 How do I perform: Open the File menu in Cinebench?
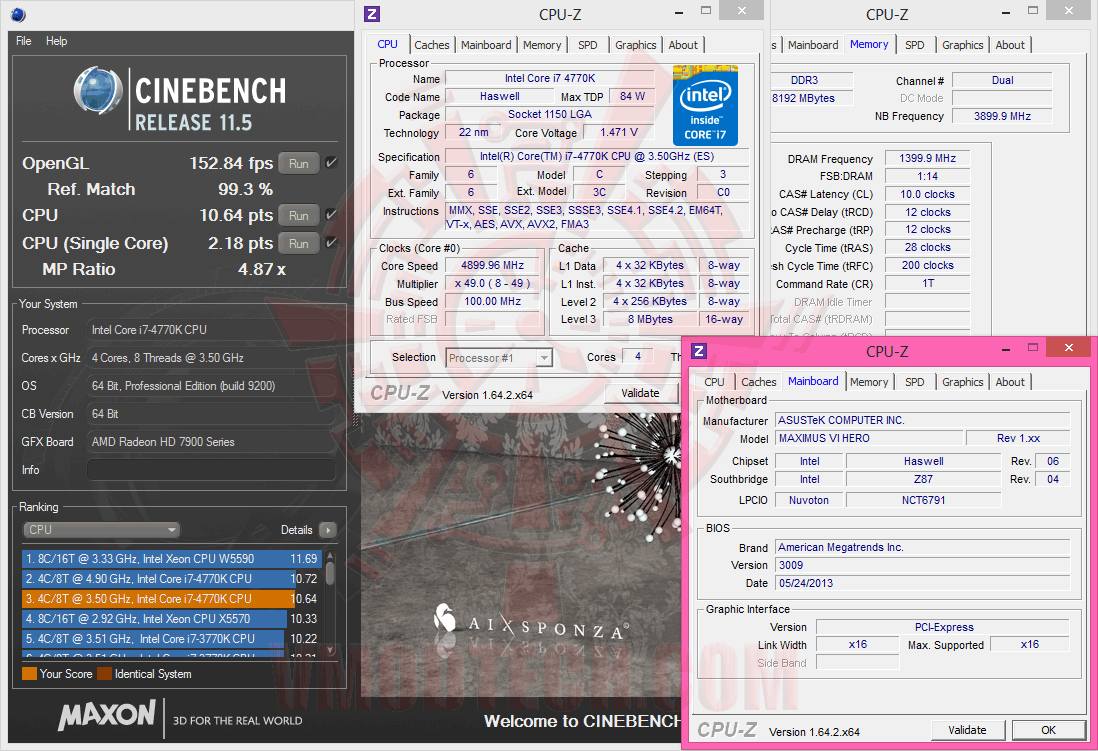pyautogui.click(x=24, y=41)
